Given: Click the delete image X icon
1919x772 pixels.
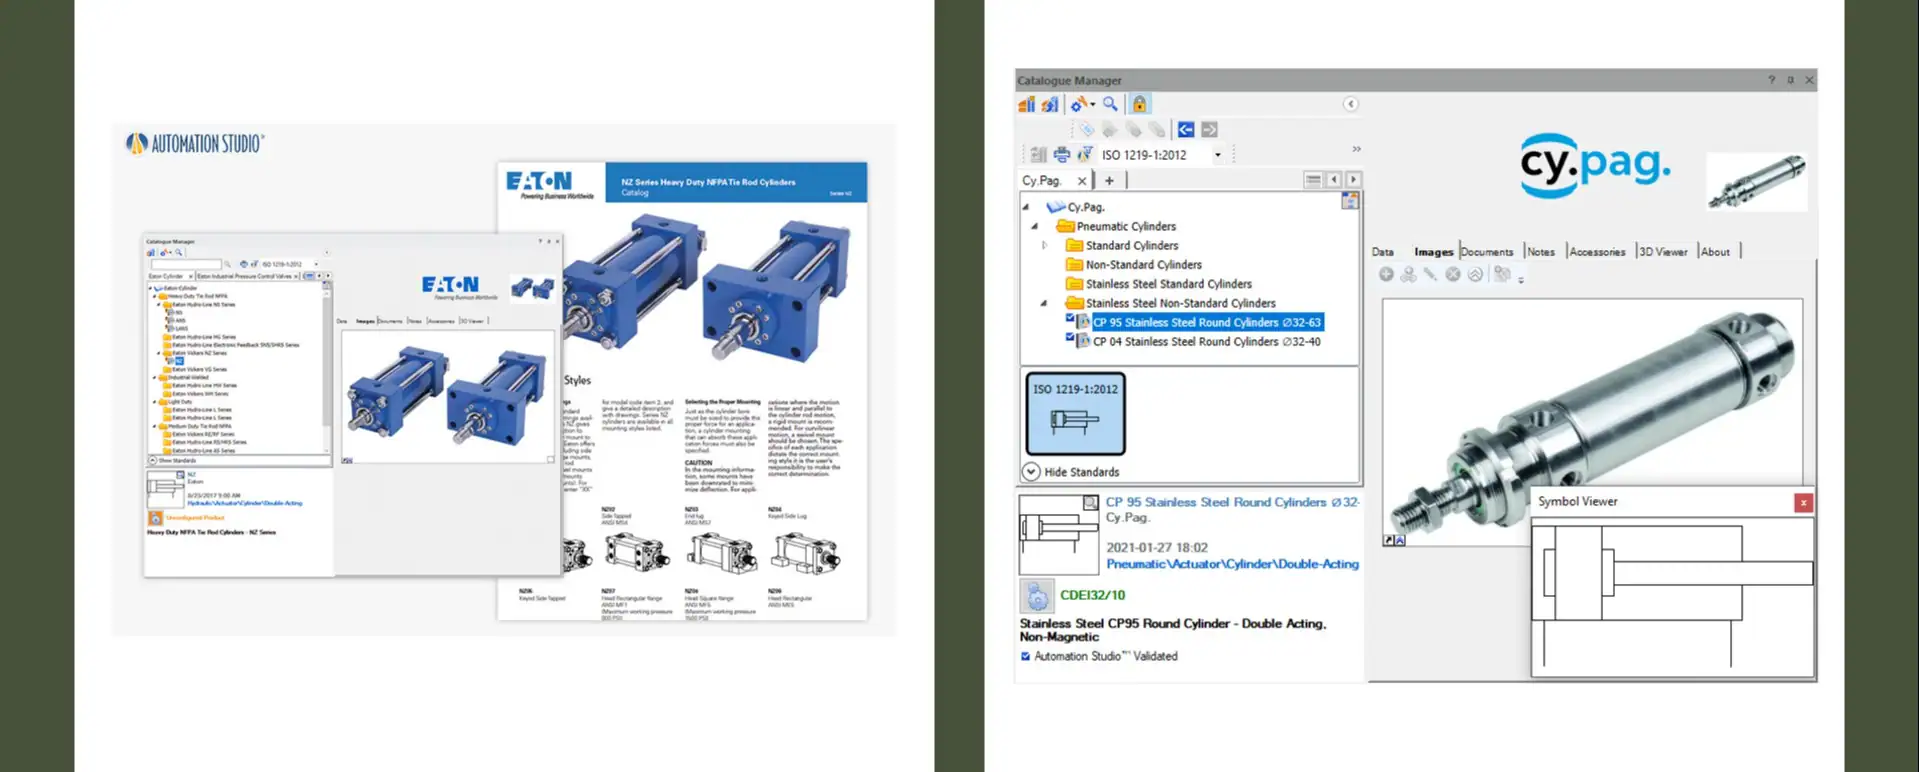Looking at the screenshot, I should click(1453, 274).
